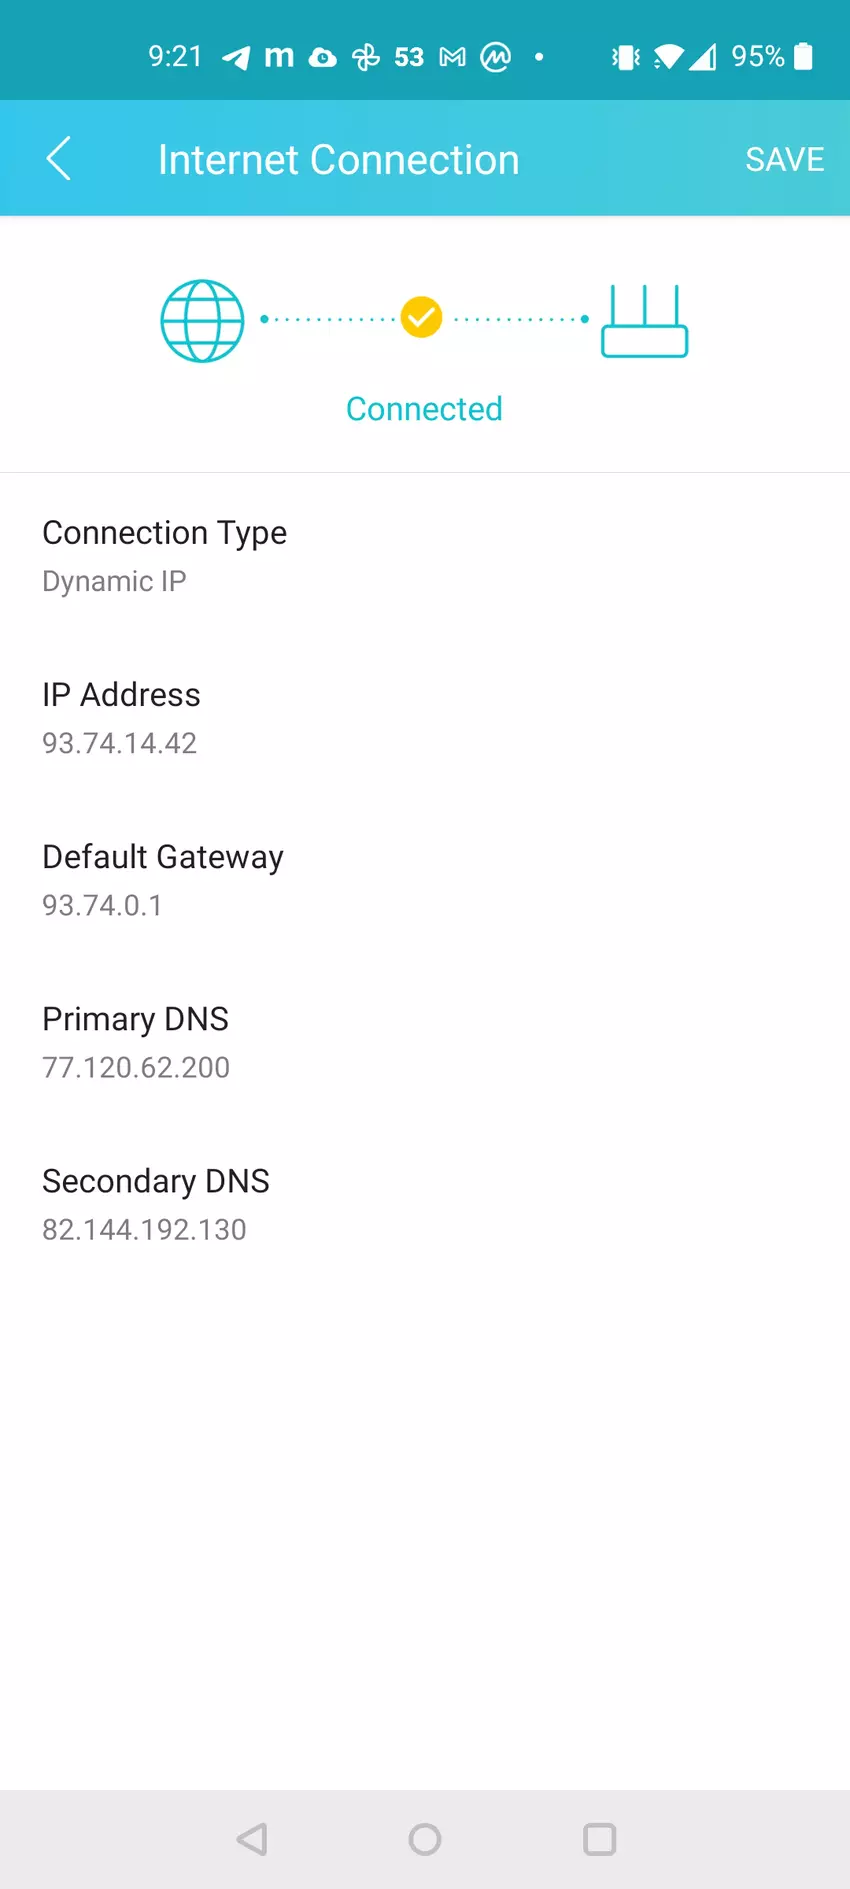Image resolution: width=850 pixels, height=1889 pixels.
Task: Select the Dynamic IP value
Action: (114, 581)
